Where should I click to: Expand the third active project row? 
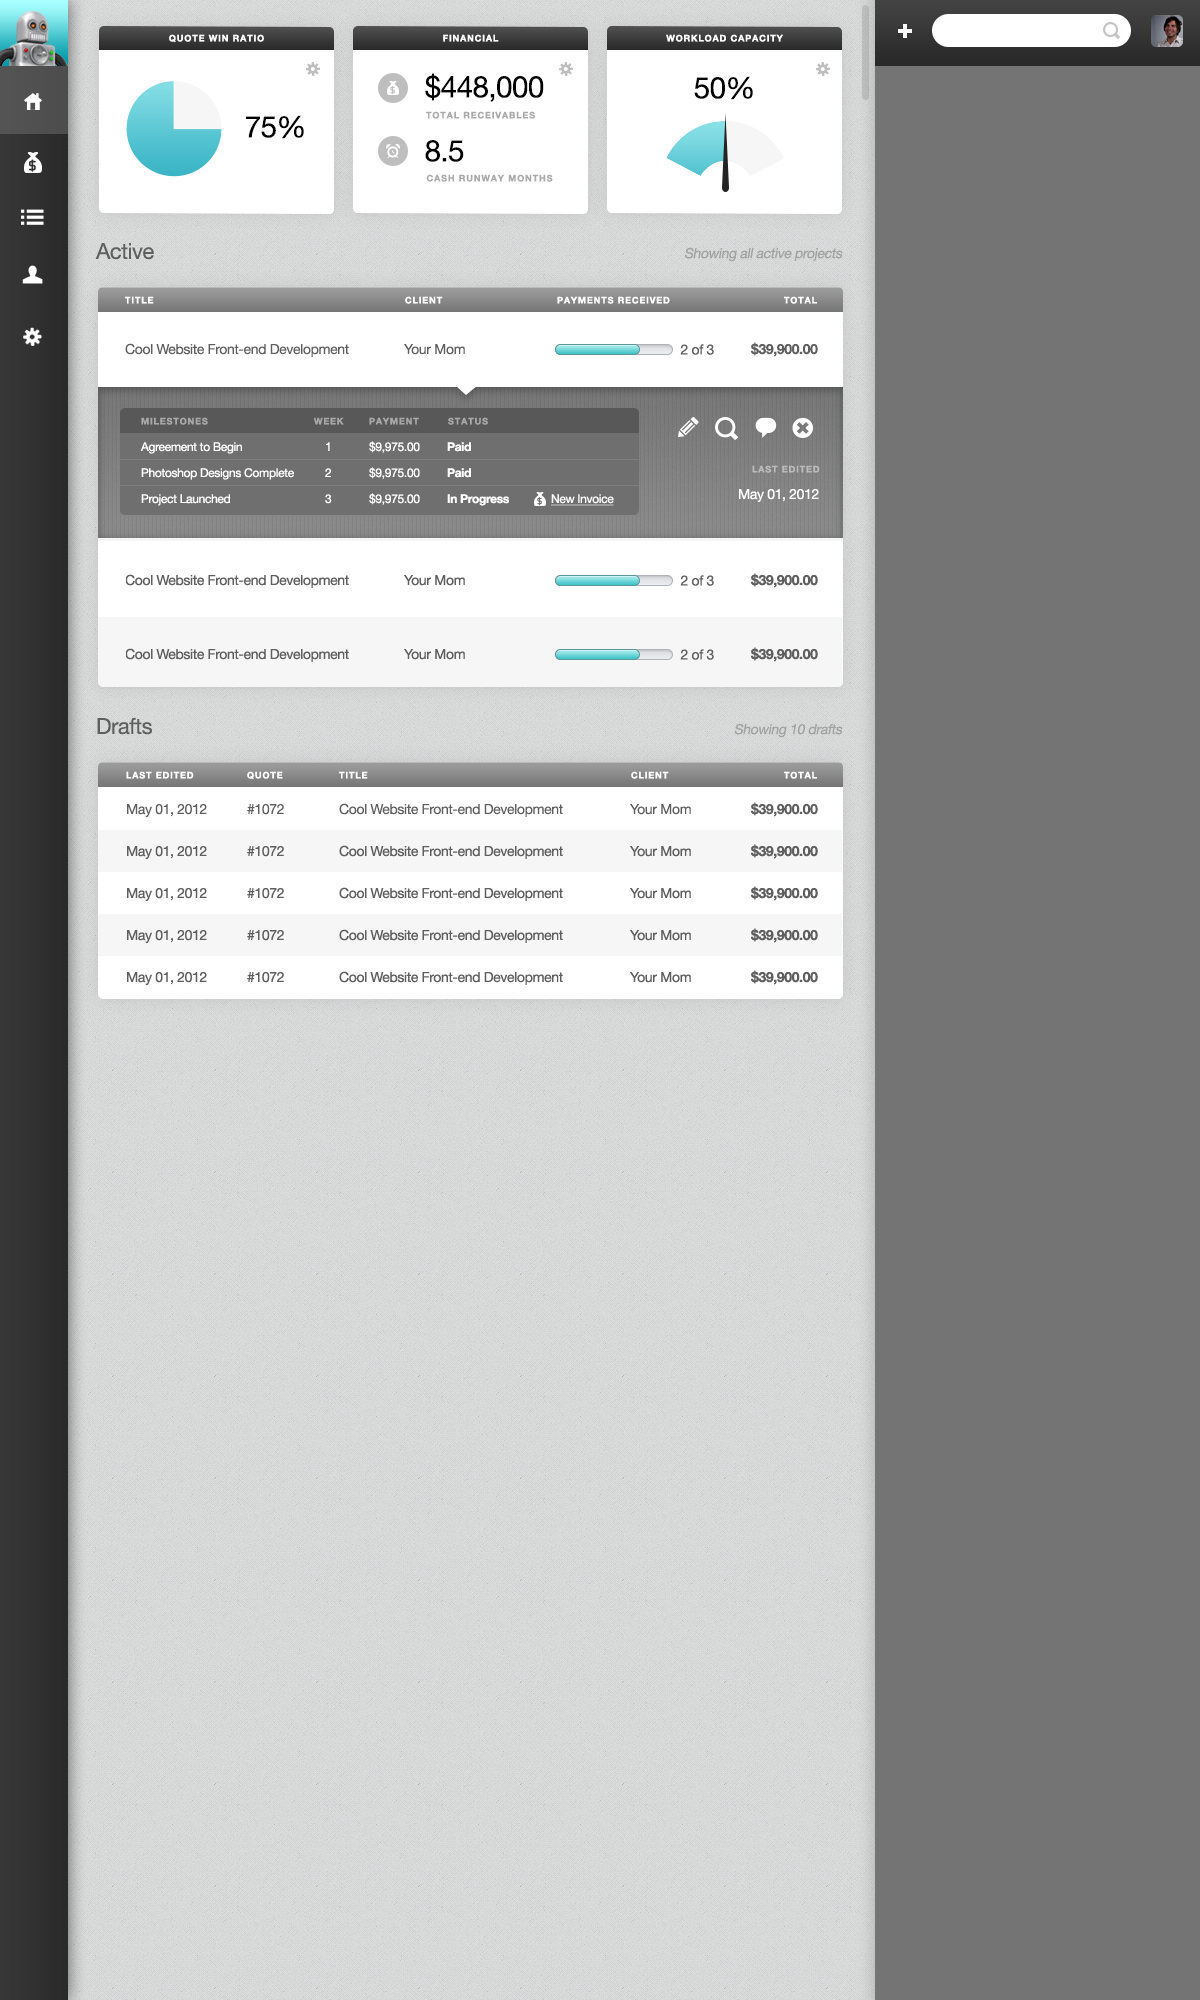point(470,654)
